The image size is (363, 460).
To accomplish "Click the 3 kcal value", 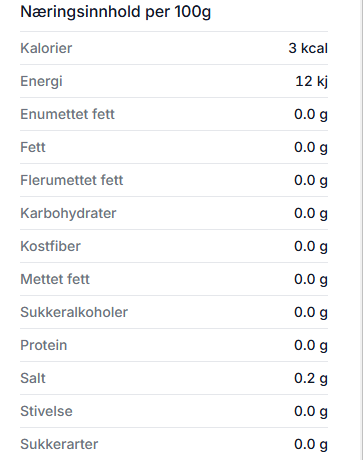I will click(x=308, y=48).
